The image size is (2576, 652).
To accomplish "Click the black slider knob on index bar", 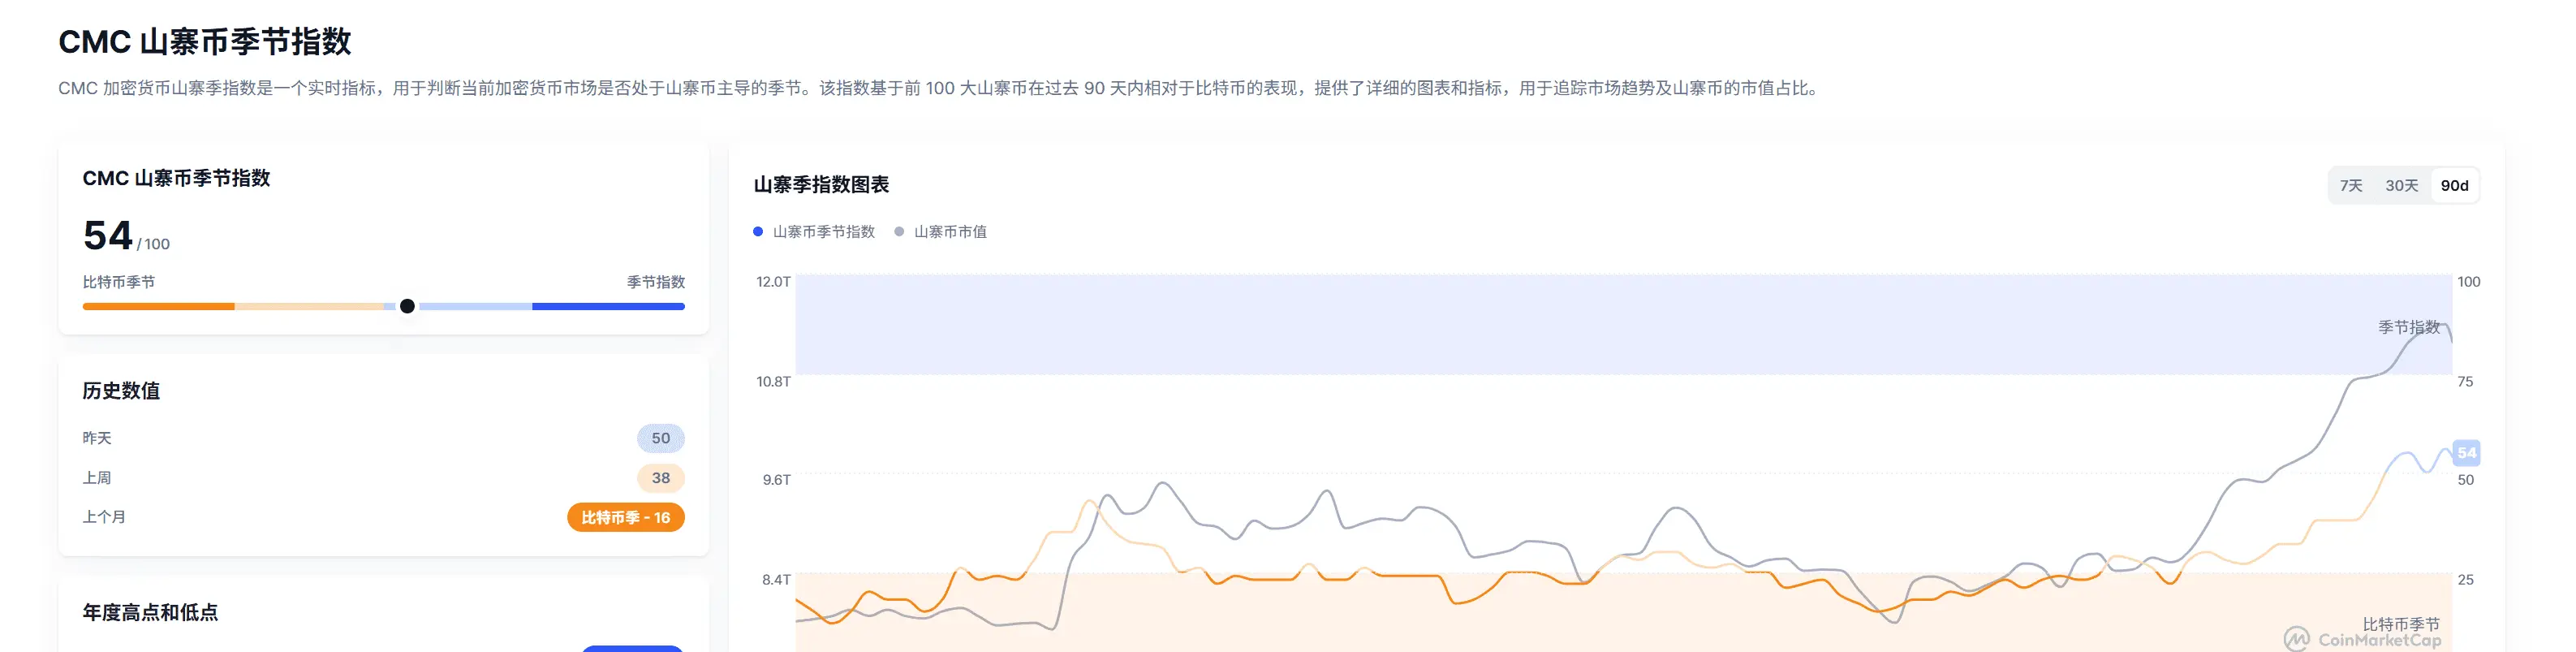I will tap(407, 306).
